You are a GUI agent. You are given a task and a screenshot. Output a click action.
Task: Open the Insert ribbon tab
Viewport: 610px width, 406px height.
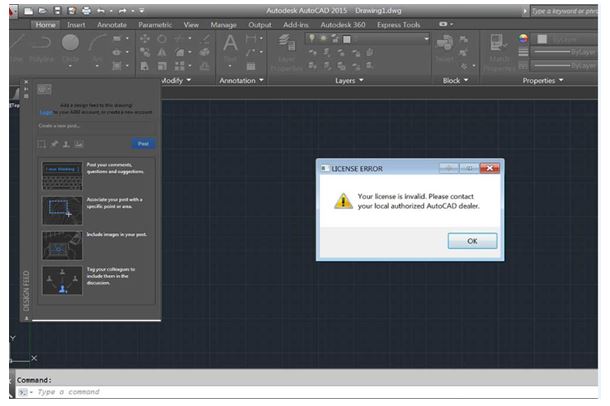[x=76, y=24]
